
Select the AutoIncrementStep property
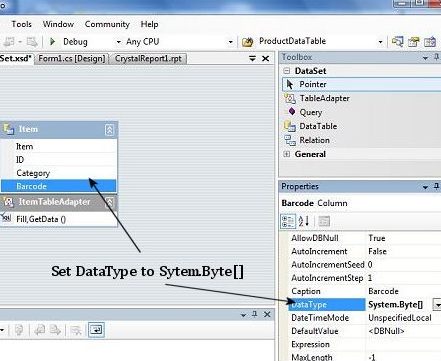[365, 278]
